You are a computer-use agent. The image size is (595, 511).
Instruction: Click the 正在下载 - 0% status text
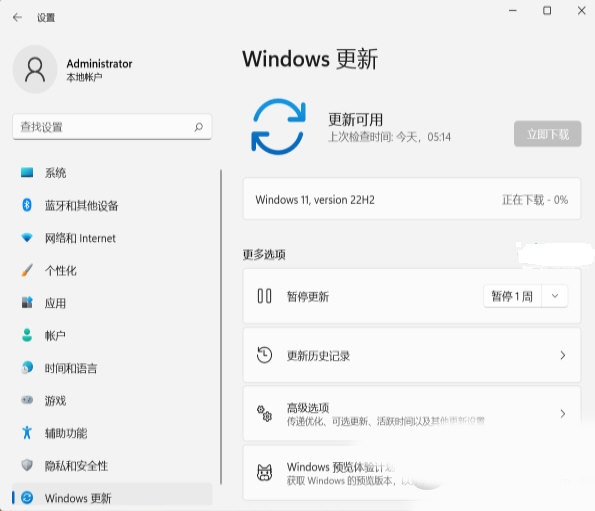pos(535,200)
